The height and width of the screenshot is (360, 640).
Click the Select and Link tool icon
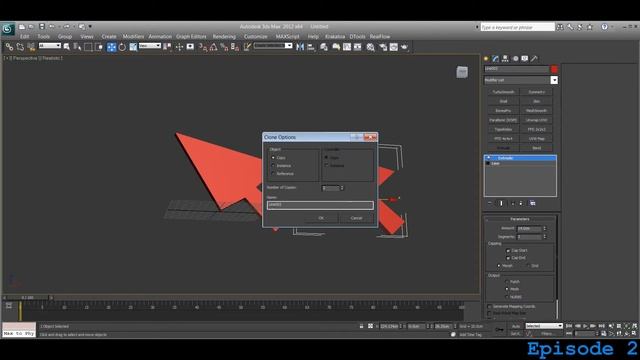click(9, 47)
